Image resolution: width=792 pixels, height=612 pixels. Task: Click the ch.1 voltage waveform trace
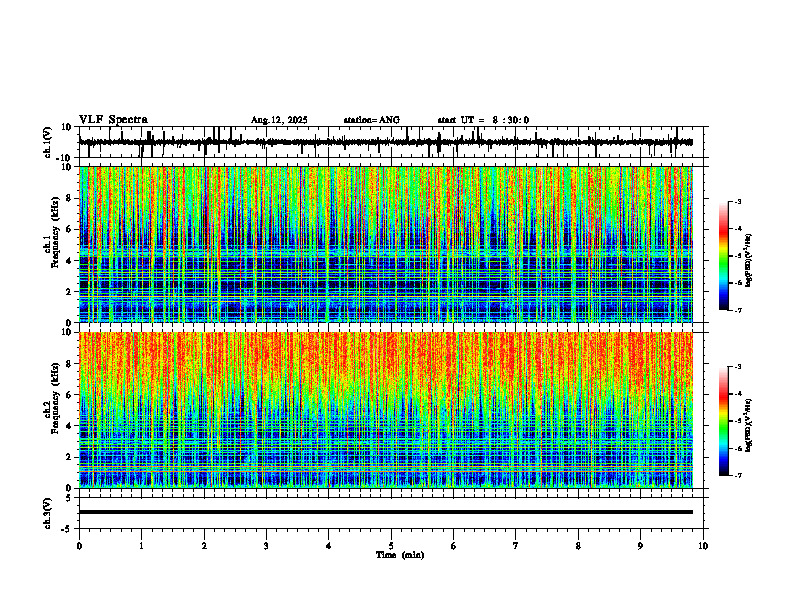[386, 142]
